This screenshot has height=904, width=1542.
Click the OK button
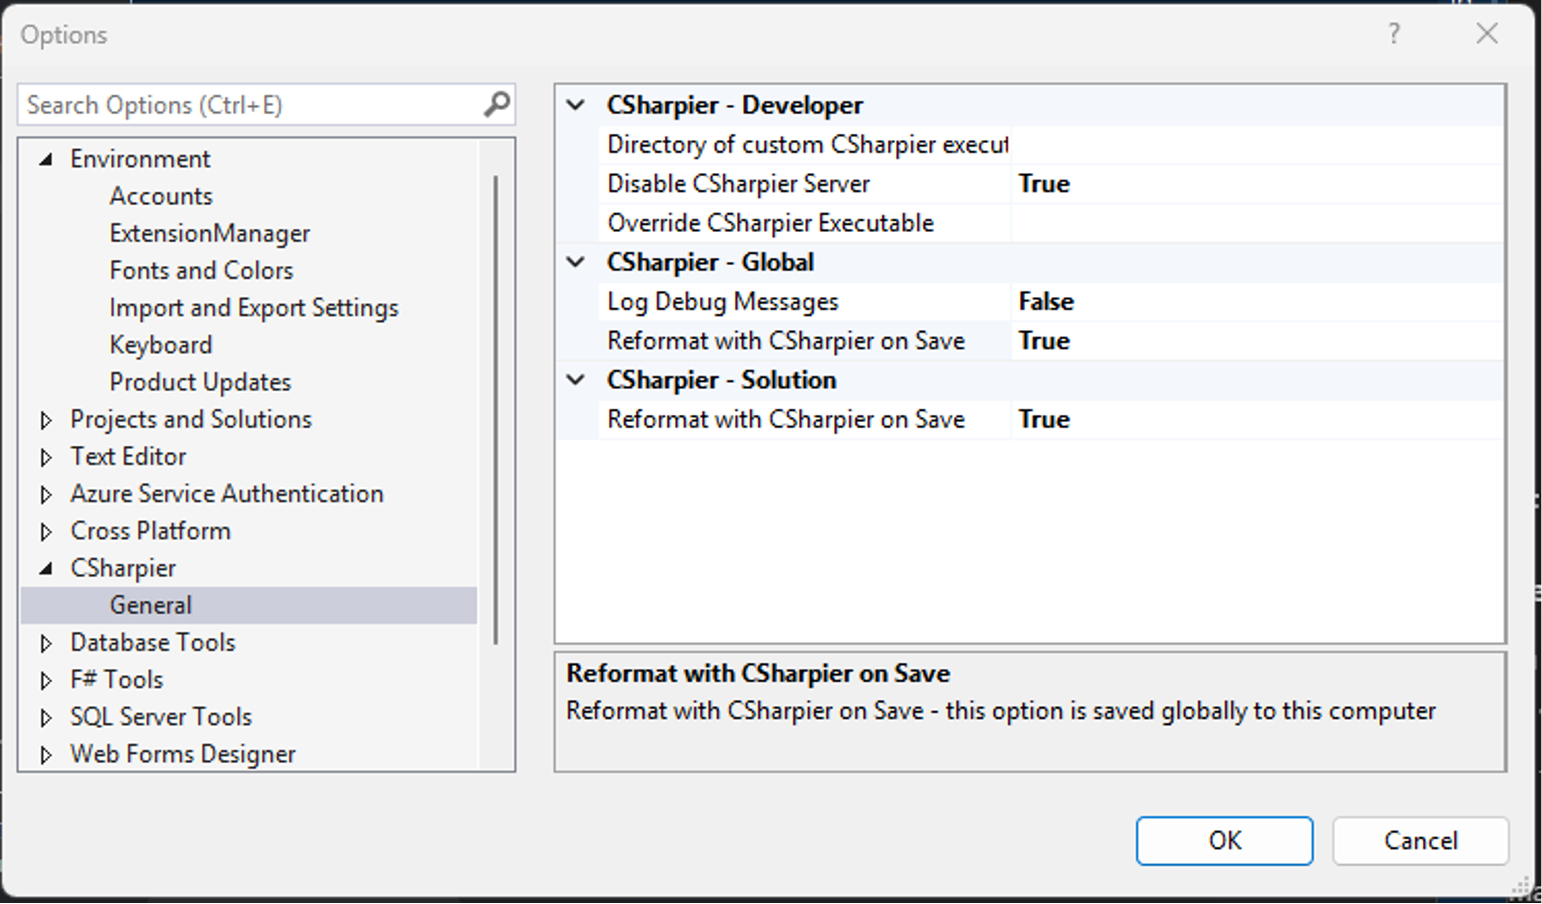pos(1224,840)
